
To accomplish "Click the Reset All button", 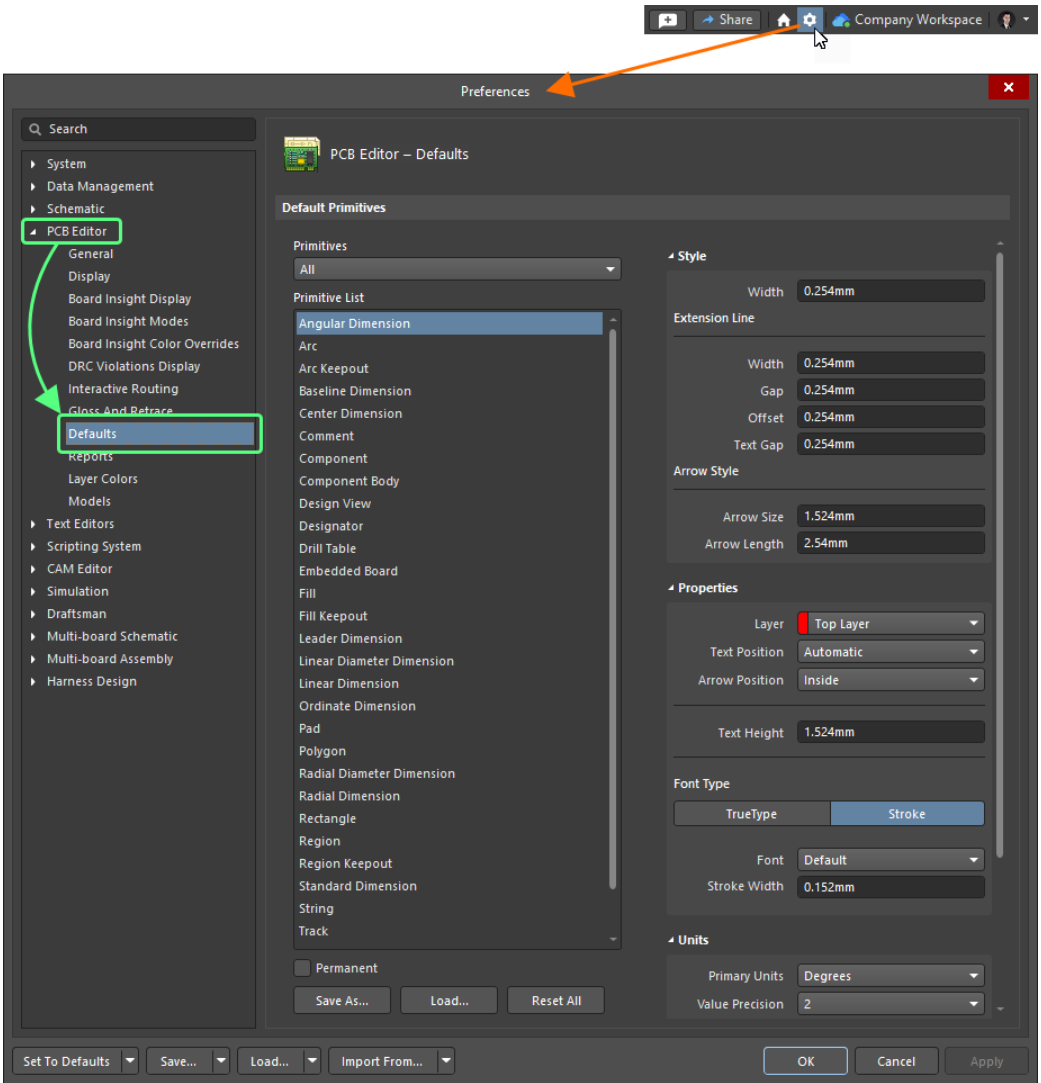I will [x=556, y=1000].
